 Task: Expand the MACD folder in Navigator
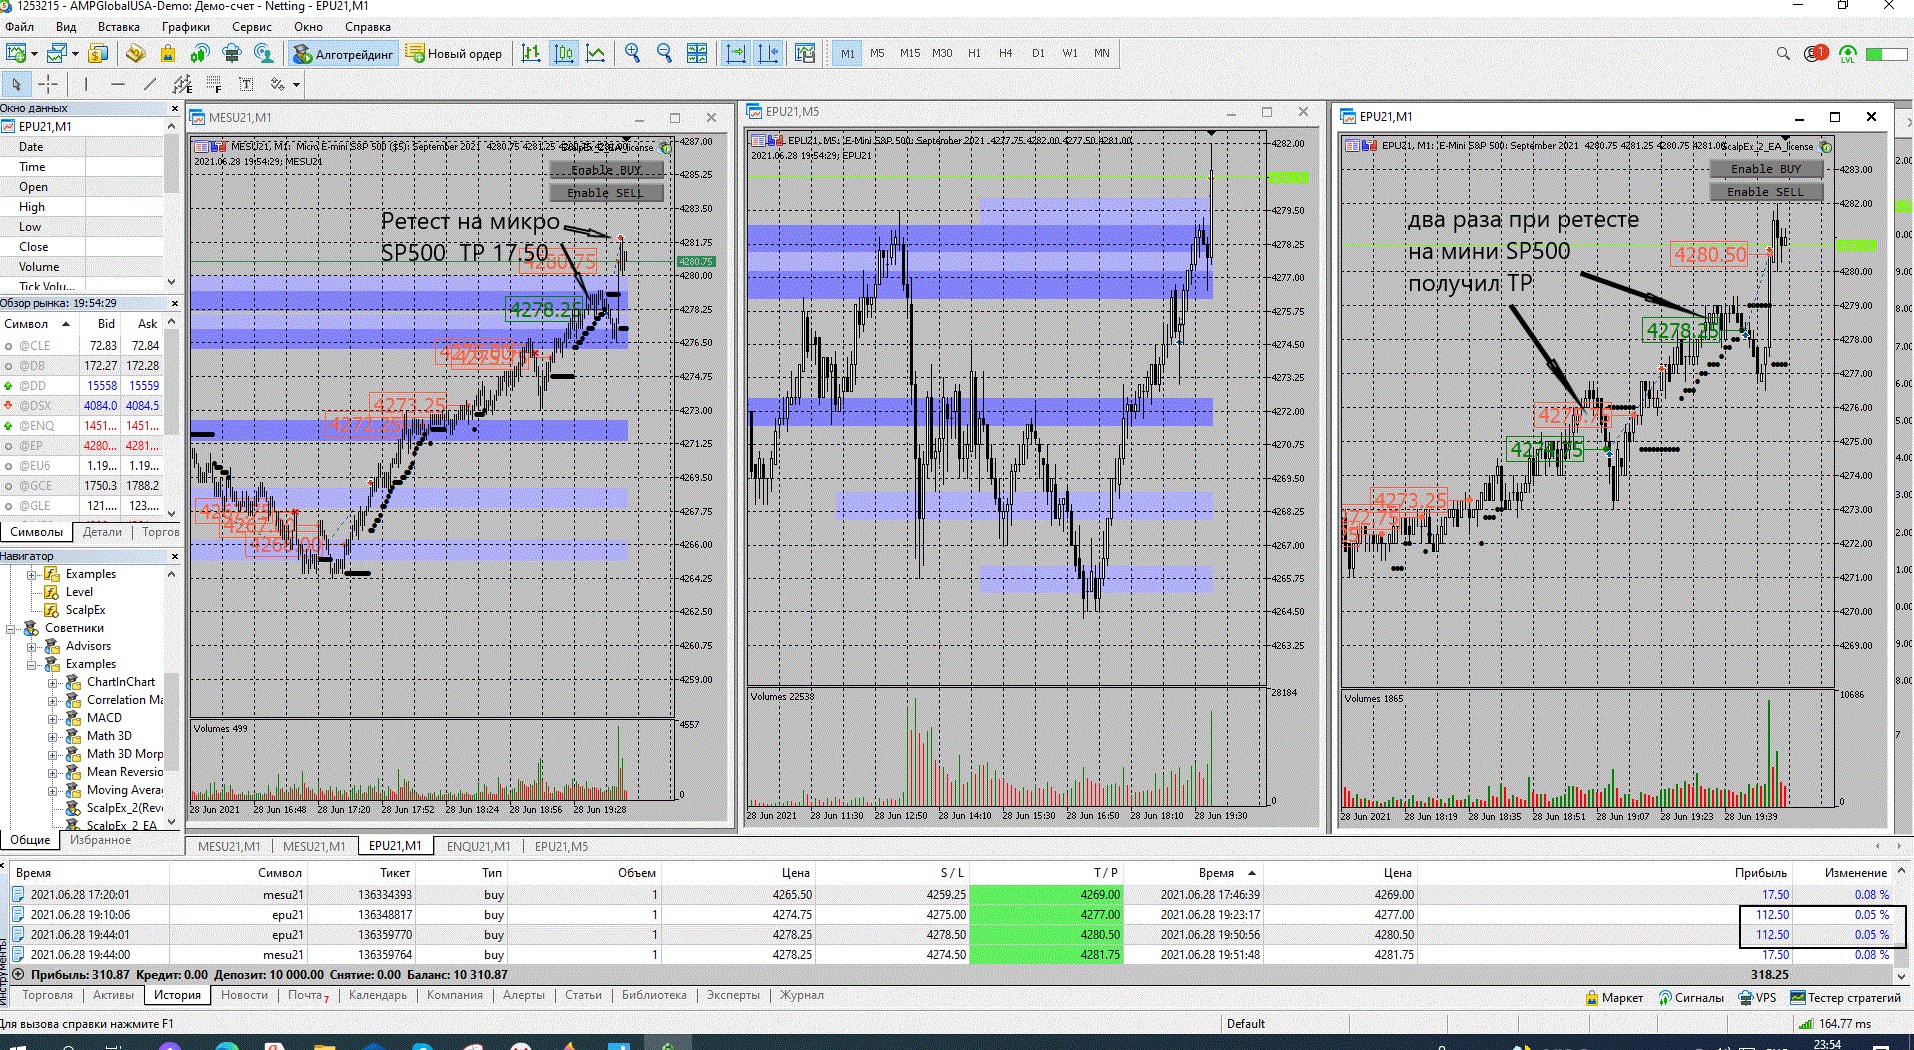tap(52, 719)
